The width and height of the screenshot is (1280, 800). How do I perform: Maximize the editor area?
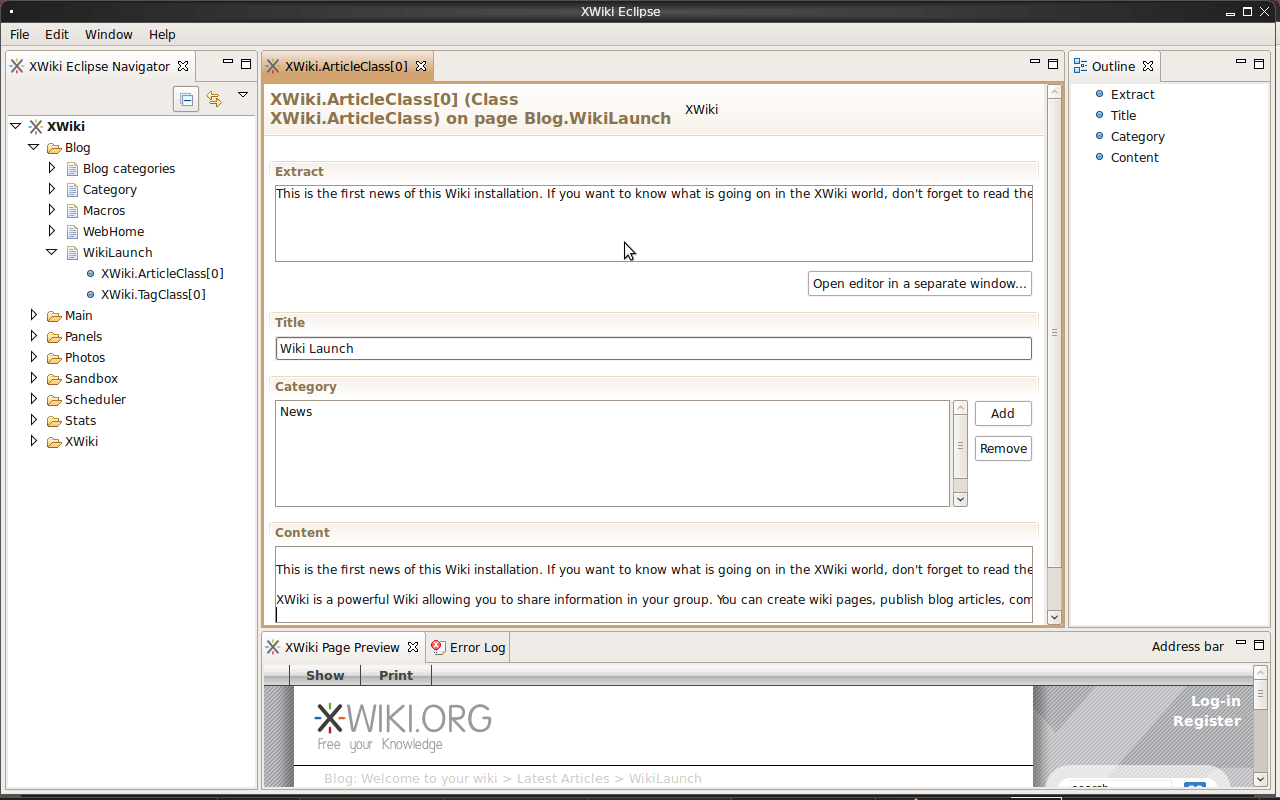1053,63
